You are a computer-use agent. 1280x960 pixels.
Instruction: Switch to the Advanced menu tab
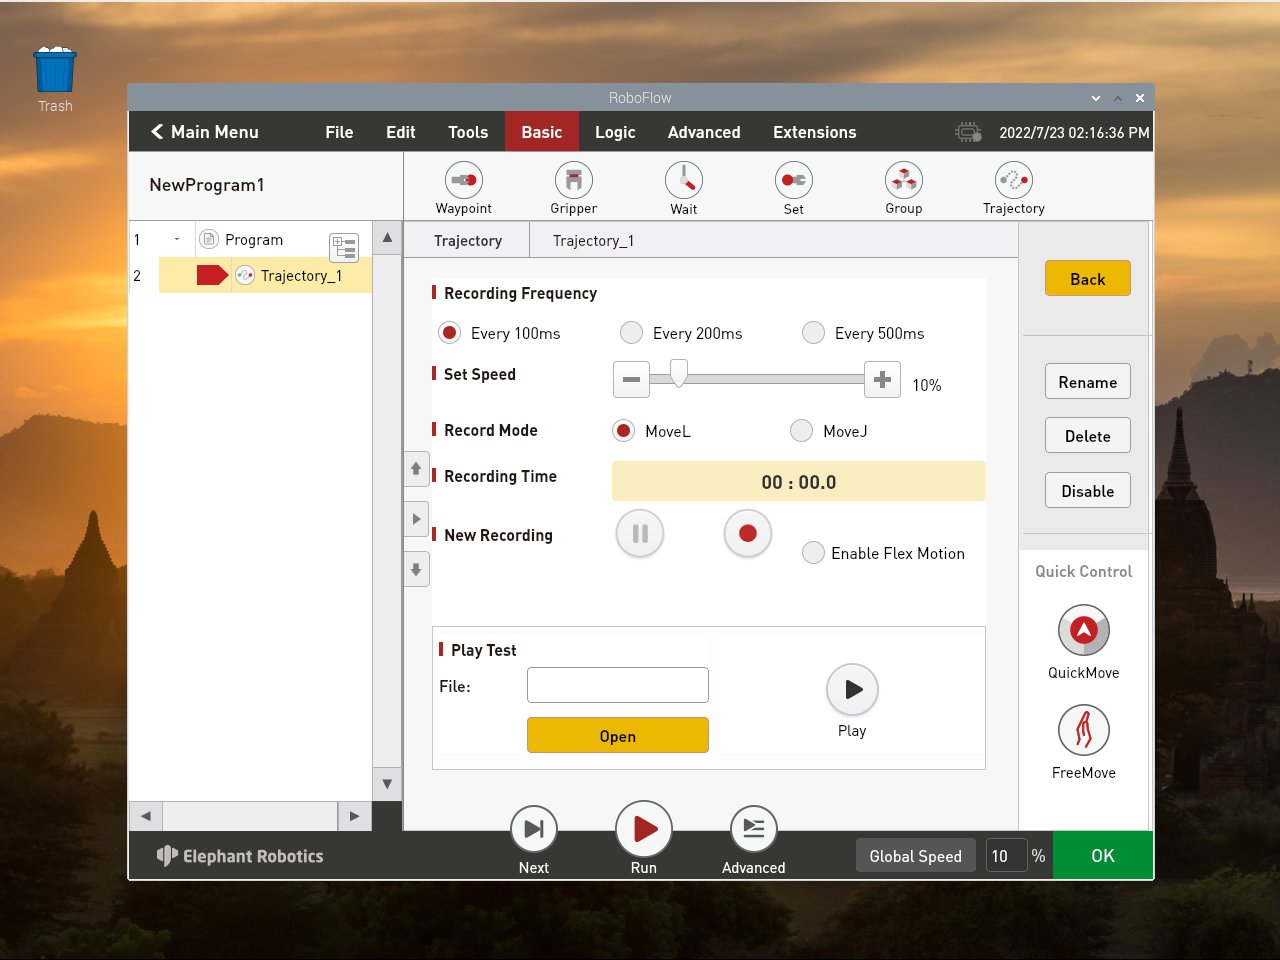pos(704,132)
